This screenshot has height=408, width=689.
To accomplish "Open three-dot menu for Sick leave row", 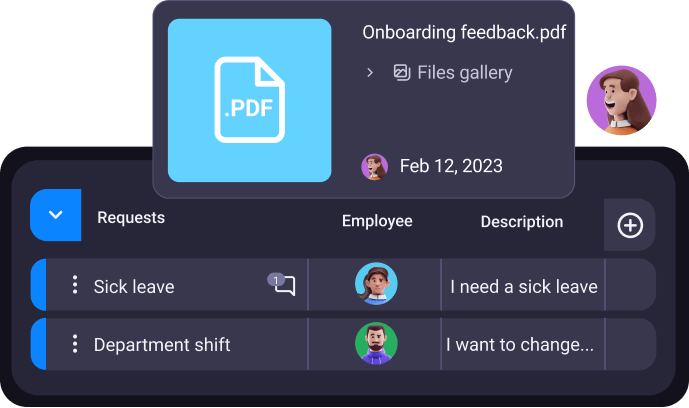I will [x=75, y=285].
